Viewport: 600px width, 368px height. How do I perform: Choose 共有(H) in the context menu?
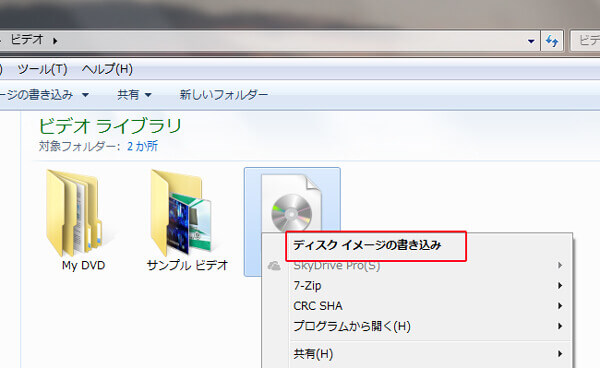point(417,354)
